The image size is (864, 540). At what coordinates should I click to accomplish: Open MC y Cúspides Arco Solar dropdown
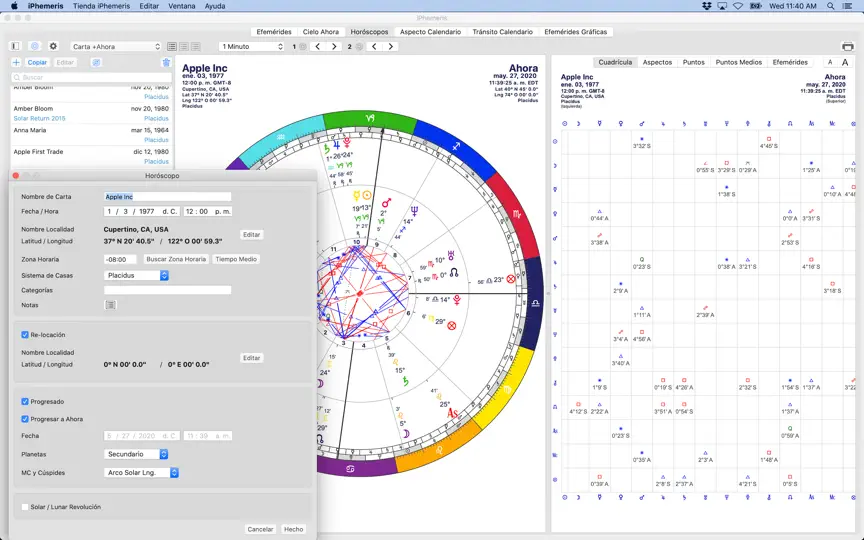click(141, 473)
